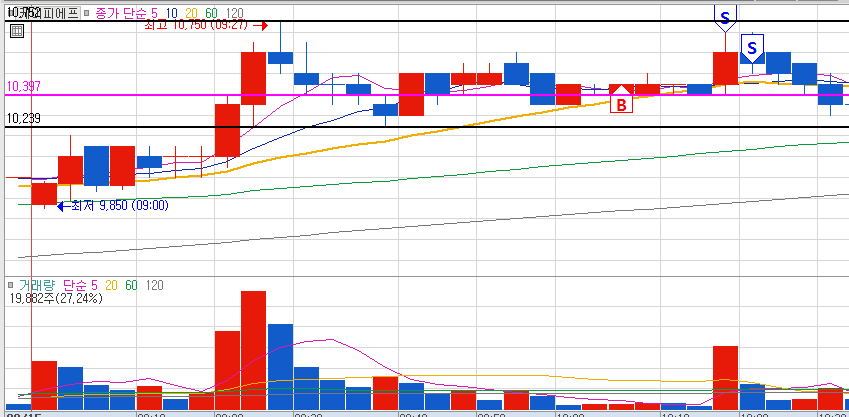The width and height of the screenshot is (849, 417).
Task: Toggle the square box before 거래량
Action: (x=10, y=285)
